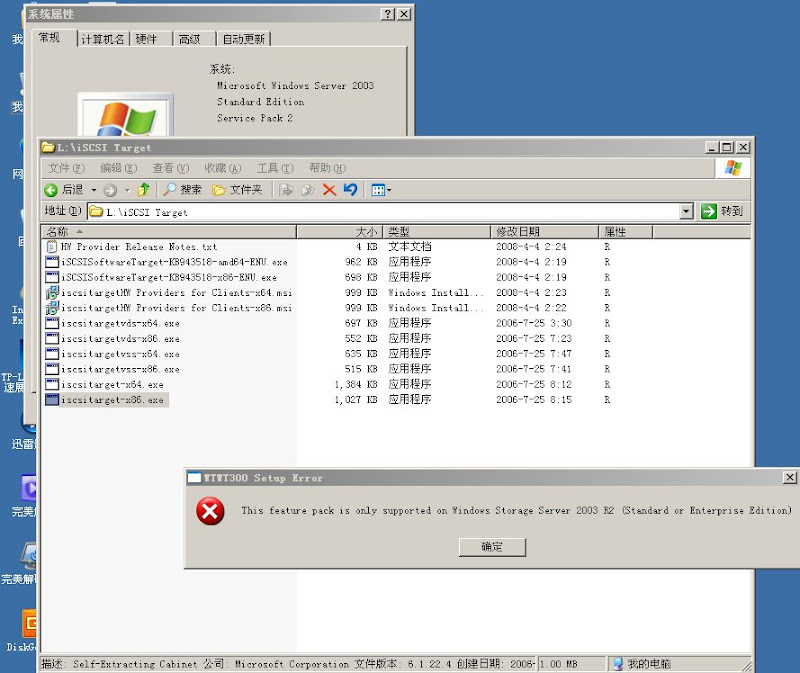Expand the Forward button history dropdown arrow
800x673 pixels.
127,190
